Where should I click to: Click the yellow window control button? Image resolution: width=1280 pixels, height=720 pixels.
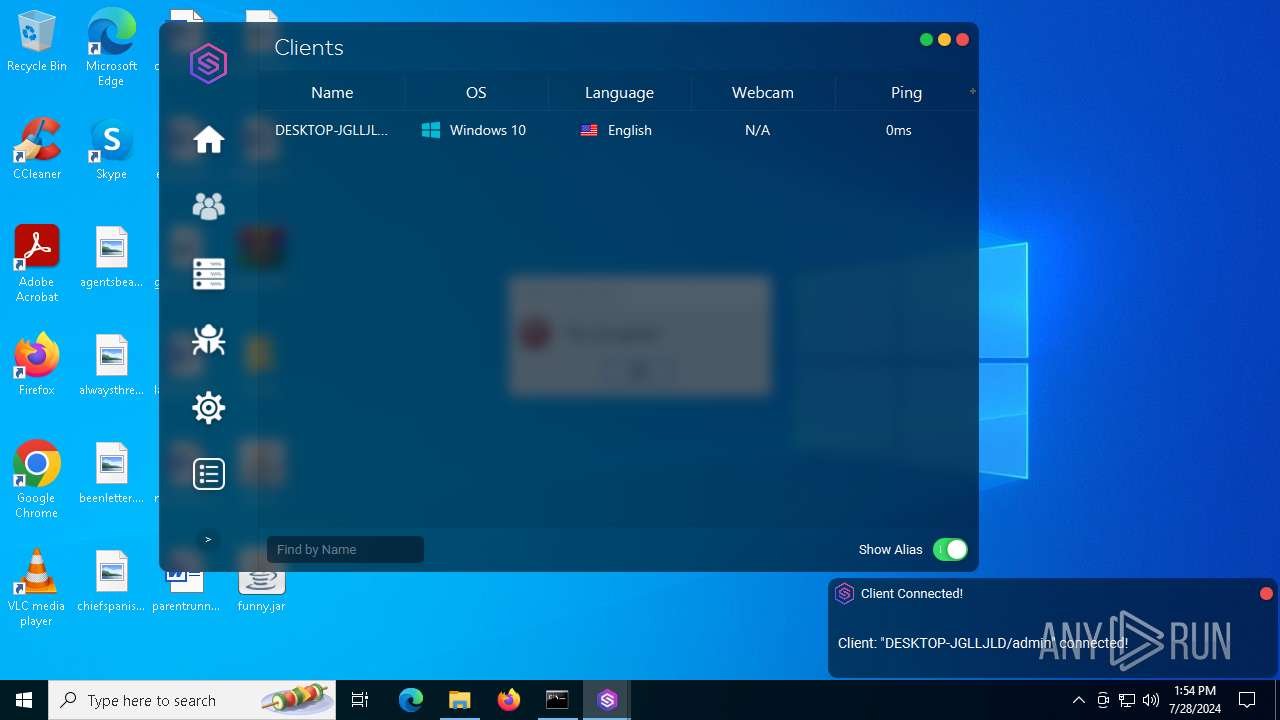pyautogui.click(x=944, y=40)
